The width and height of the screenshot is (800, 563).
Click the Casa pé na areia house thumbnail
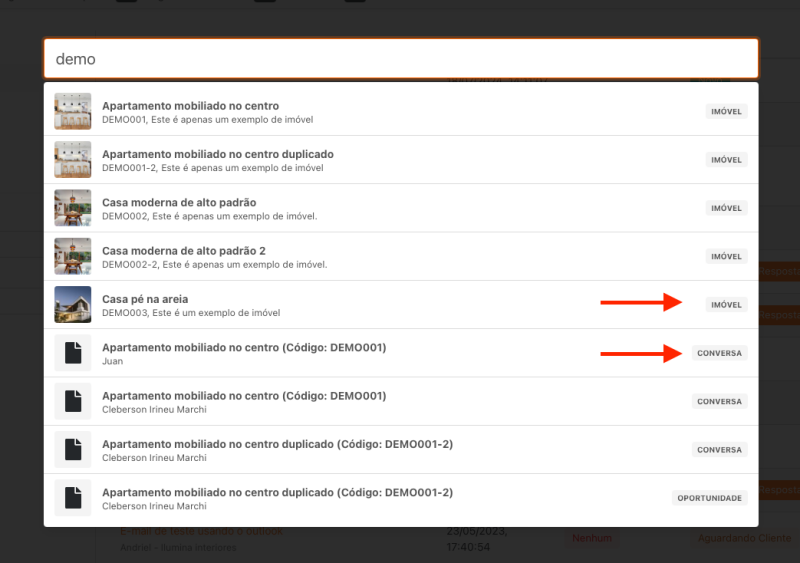coord(72,304)
